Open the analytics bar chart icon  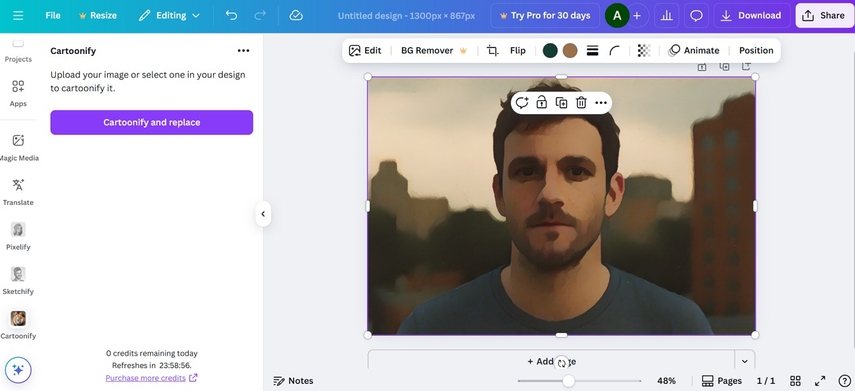click(x=666, y=16)
